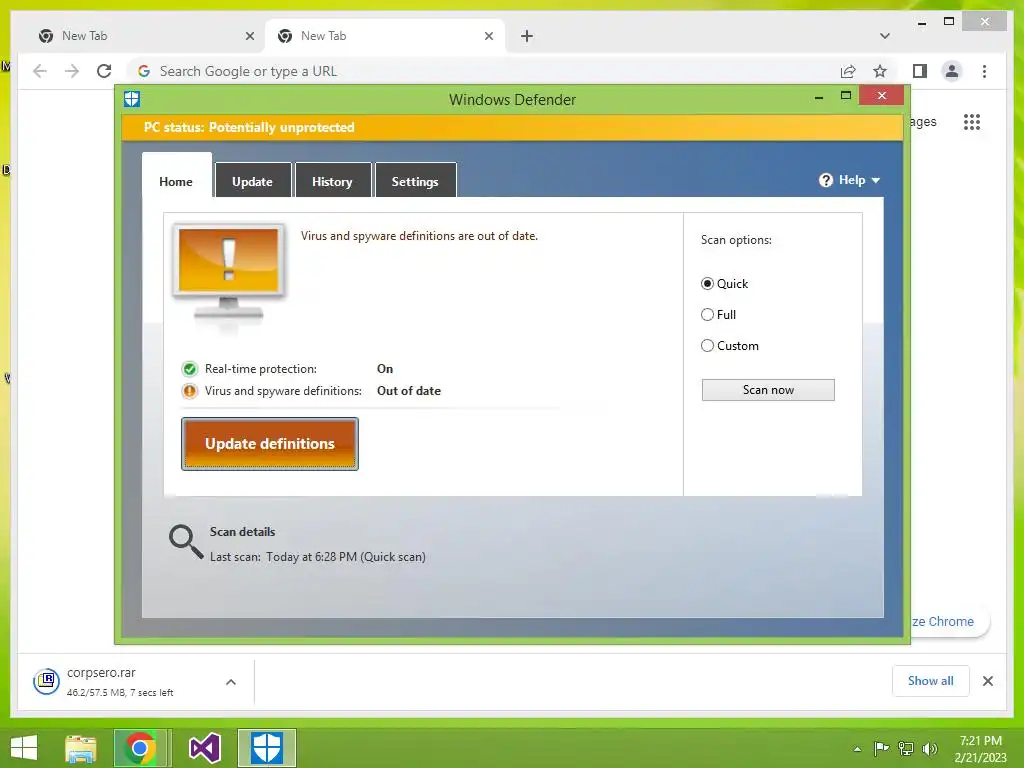Image resolution: width=1024 pixels, height=768 pixels.
Task: Click 'Out of date' status value
Action: 409,391
